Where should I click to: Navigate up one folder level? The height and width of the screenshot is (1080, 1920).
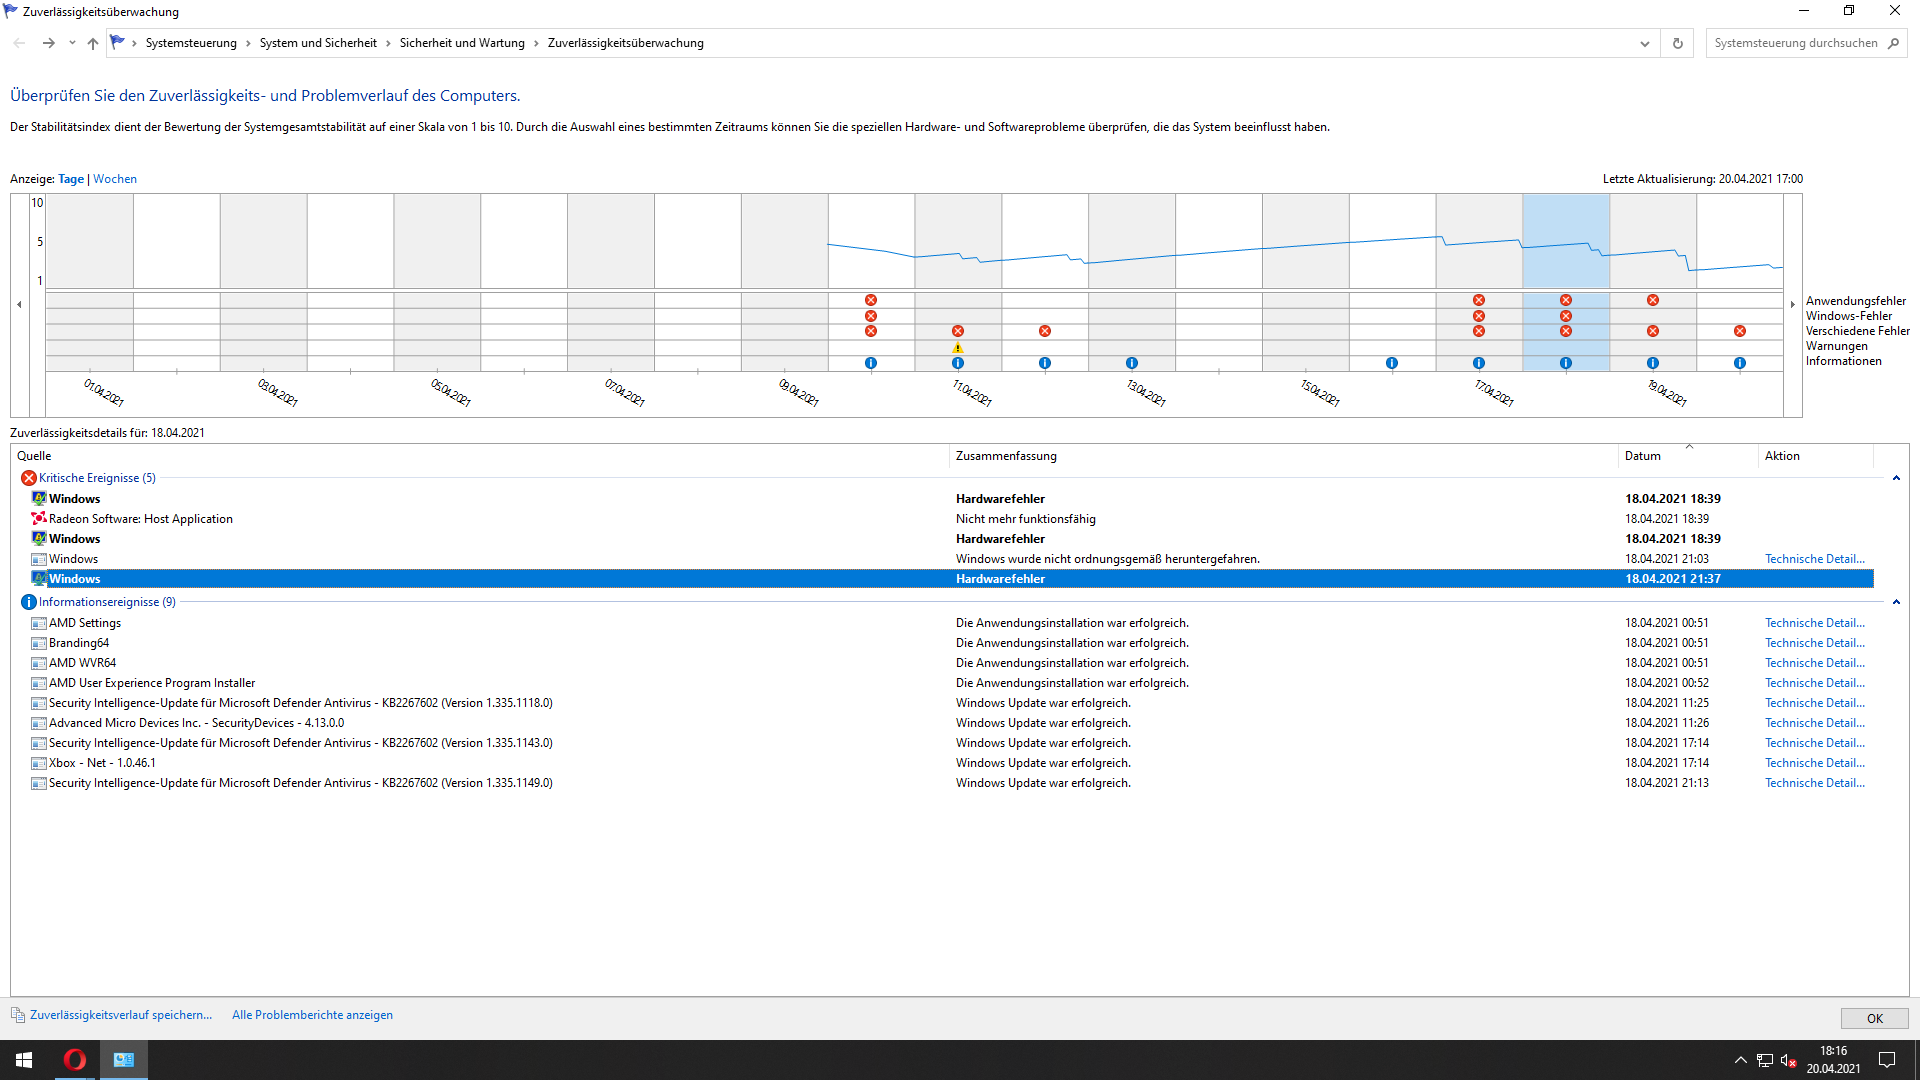(x=93, y=43)
